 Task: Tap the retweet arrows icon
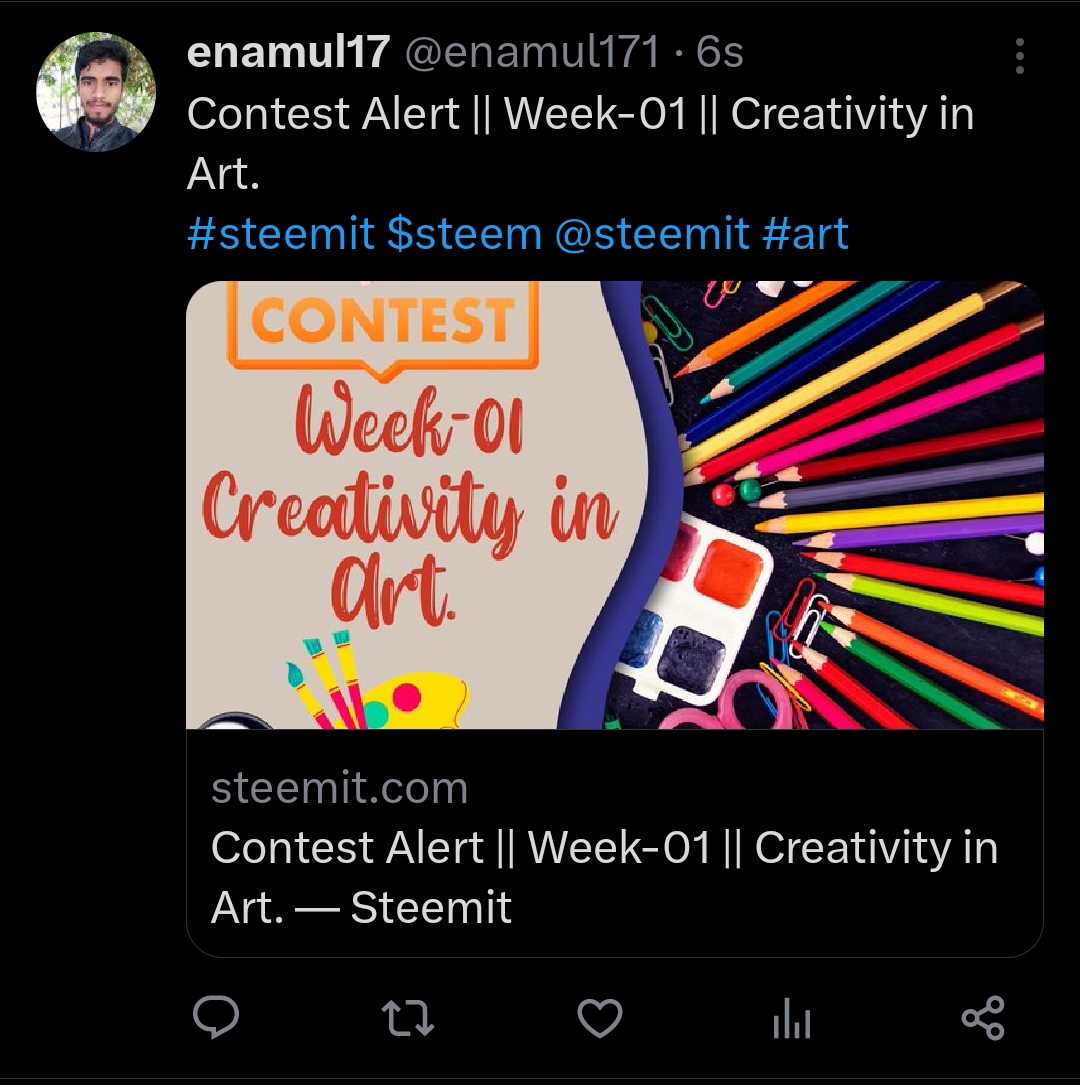[x=408, y=1018]
